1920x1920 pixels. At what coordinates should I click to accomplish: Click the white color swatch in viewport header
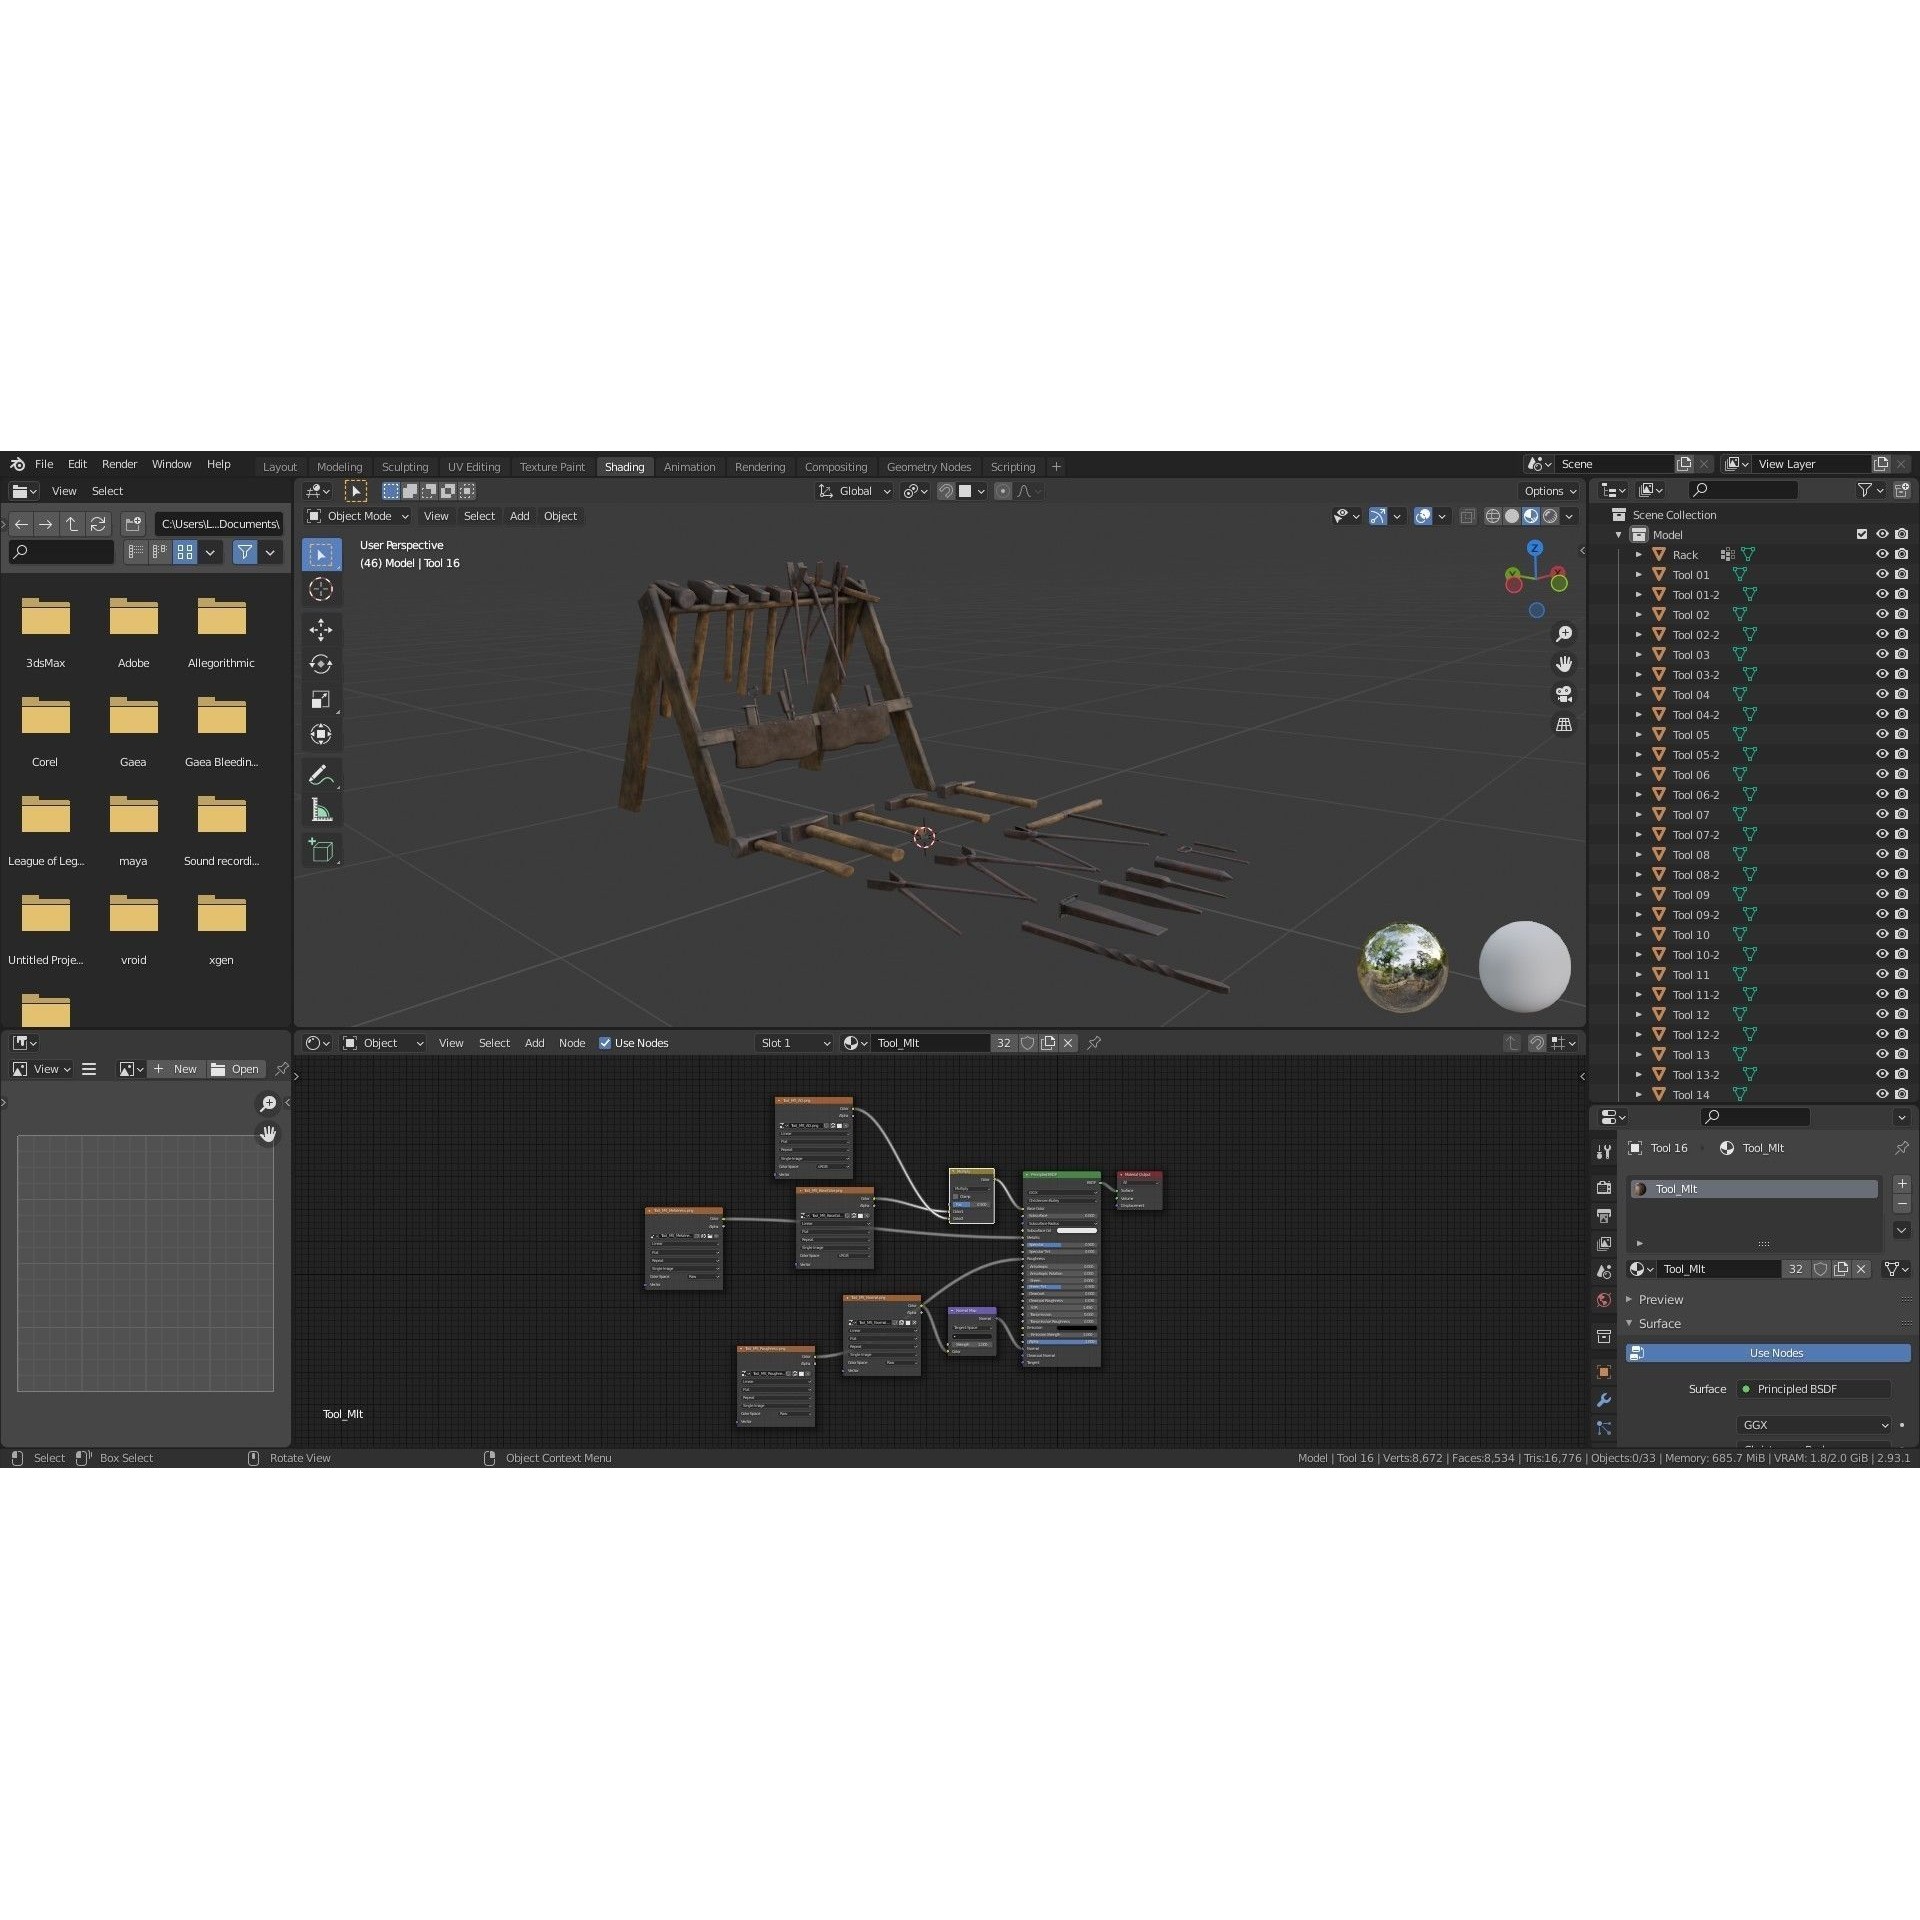966,491
